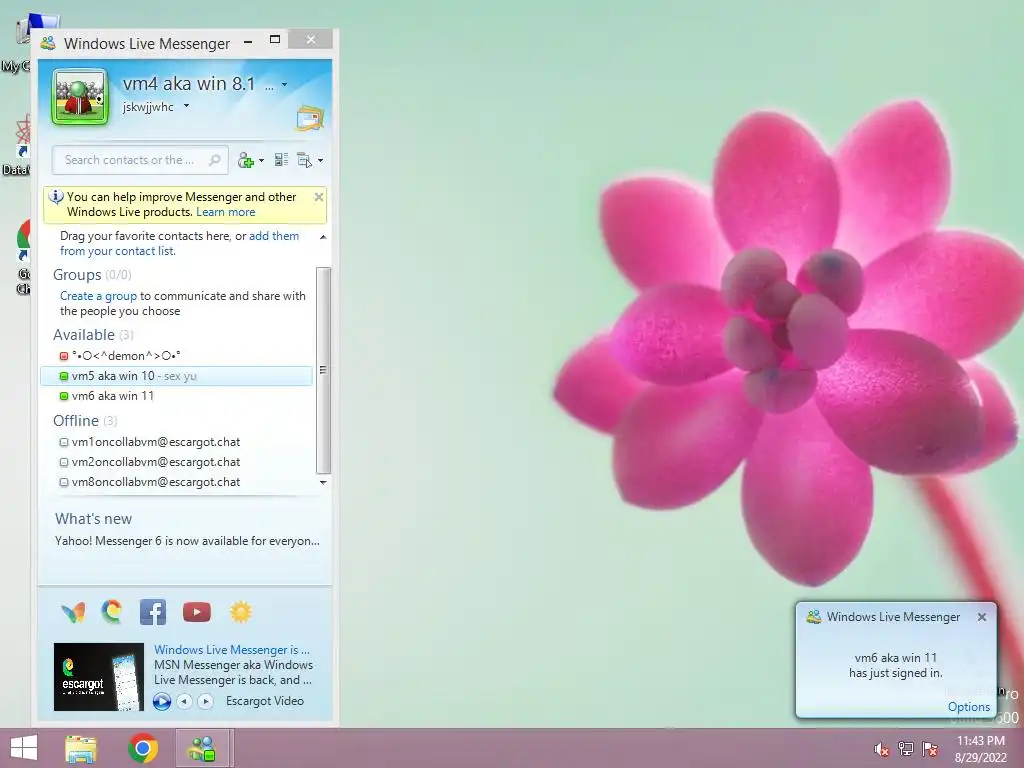This screenshot has width=1024, height=768.
Task: Launch Google Chrome from taskbar
Action: pos(143,748)
